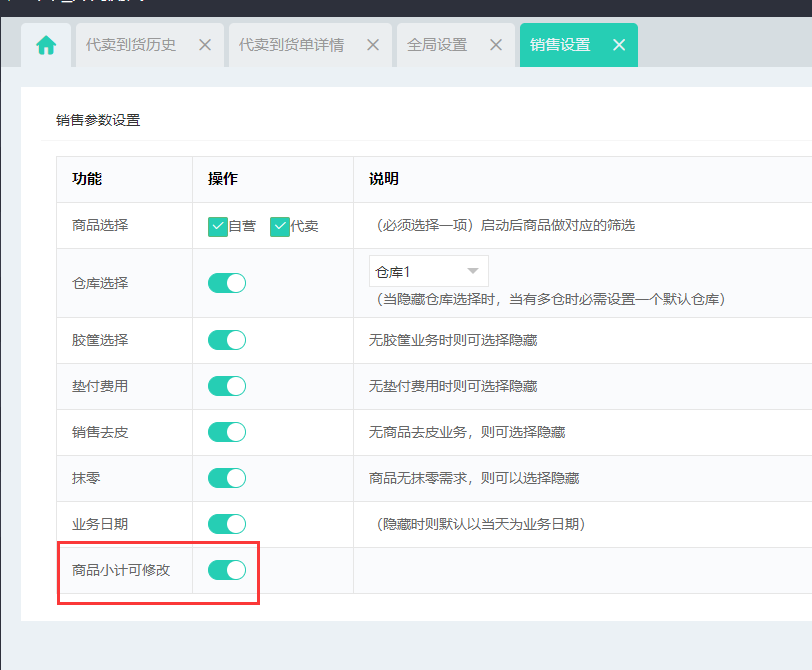812x670 pixels.
Task: Switch to 代卖到货单详情 tab
Action: point(291,45)
